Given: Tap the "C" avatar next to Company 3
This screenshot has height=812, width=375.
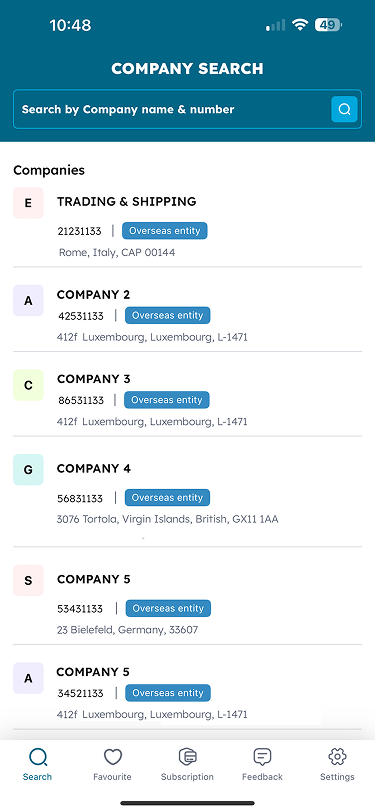Looking at the screenshot, I should 28,385.
